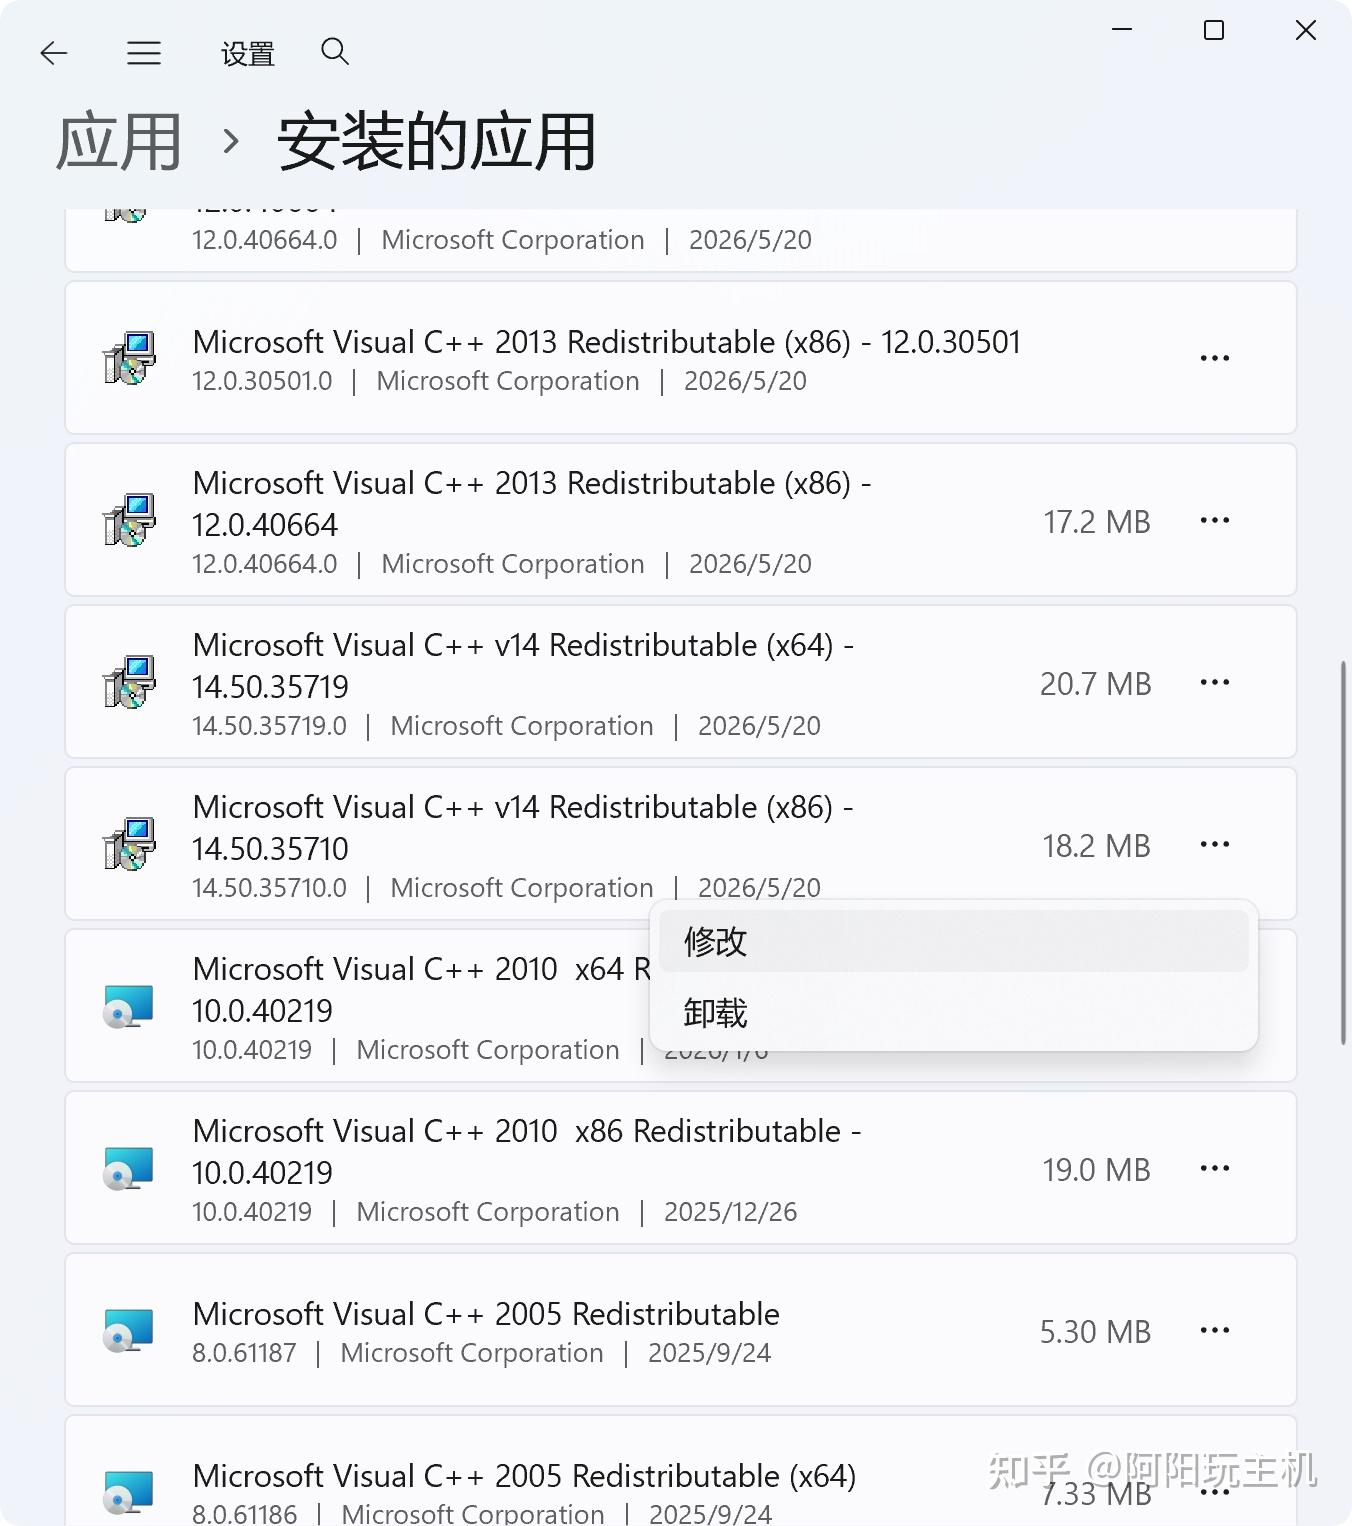Click the 20.7 MB size value
The width and height of the screenshot is (1352, 1526).
tap(1096, 684)
